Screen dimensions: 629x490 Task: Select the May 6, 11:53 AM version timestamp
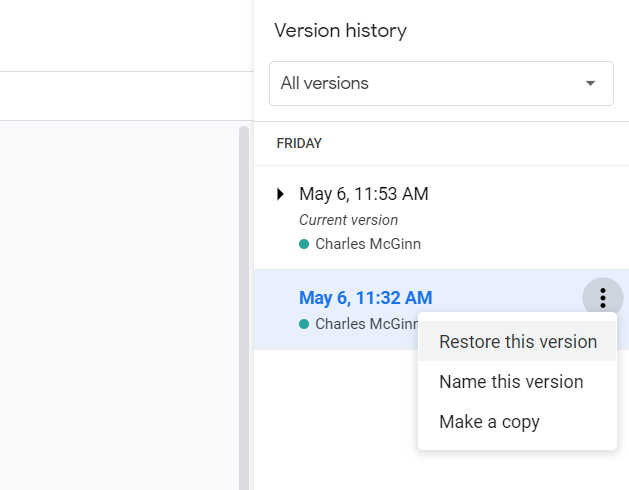click(363, 194)
